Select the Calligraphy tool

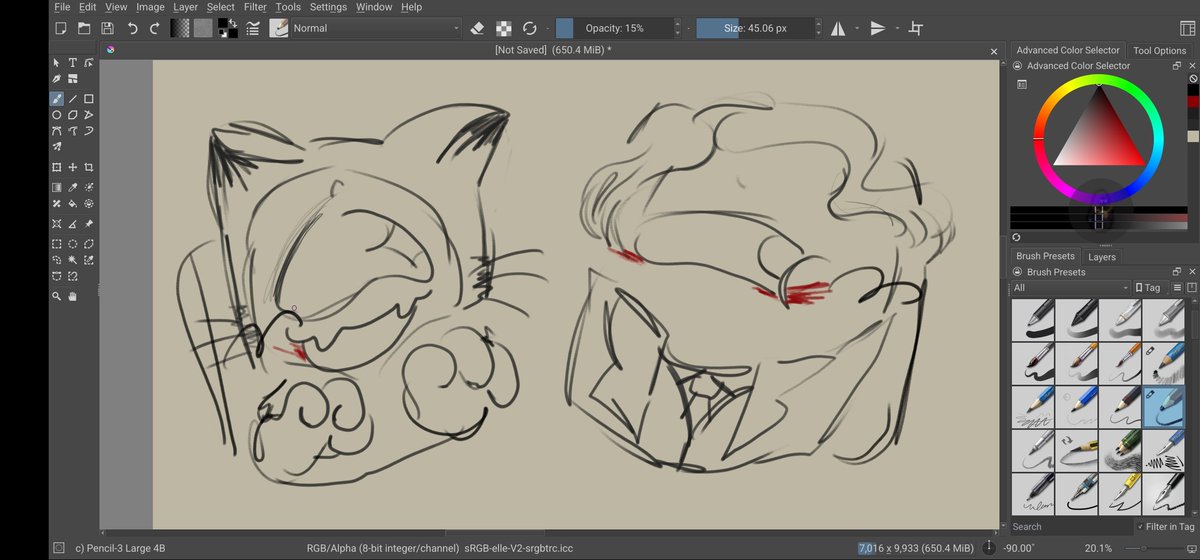pyautogui.click(x=57, y=79)
